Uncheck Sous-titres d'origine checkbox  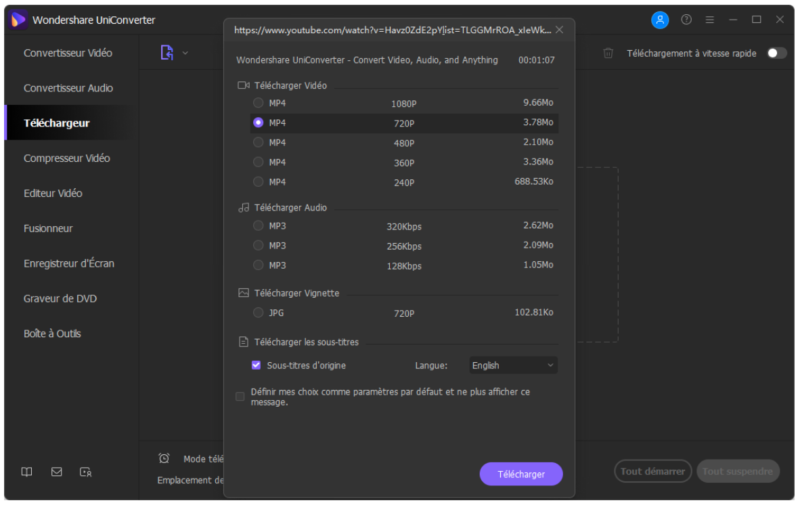coord(256,365)
